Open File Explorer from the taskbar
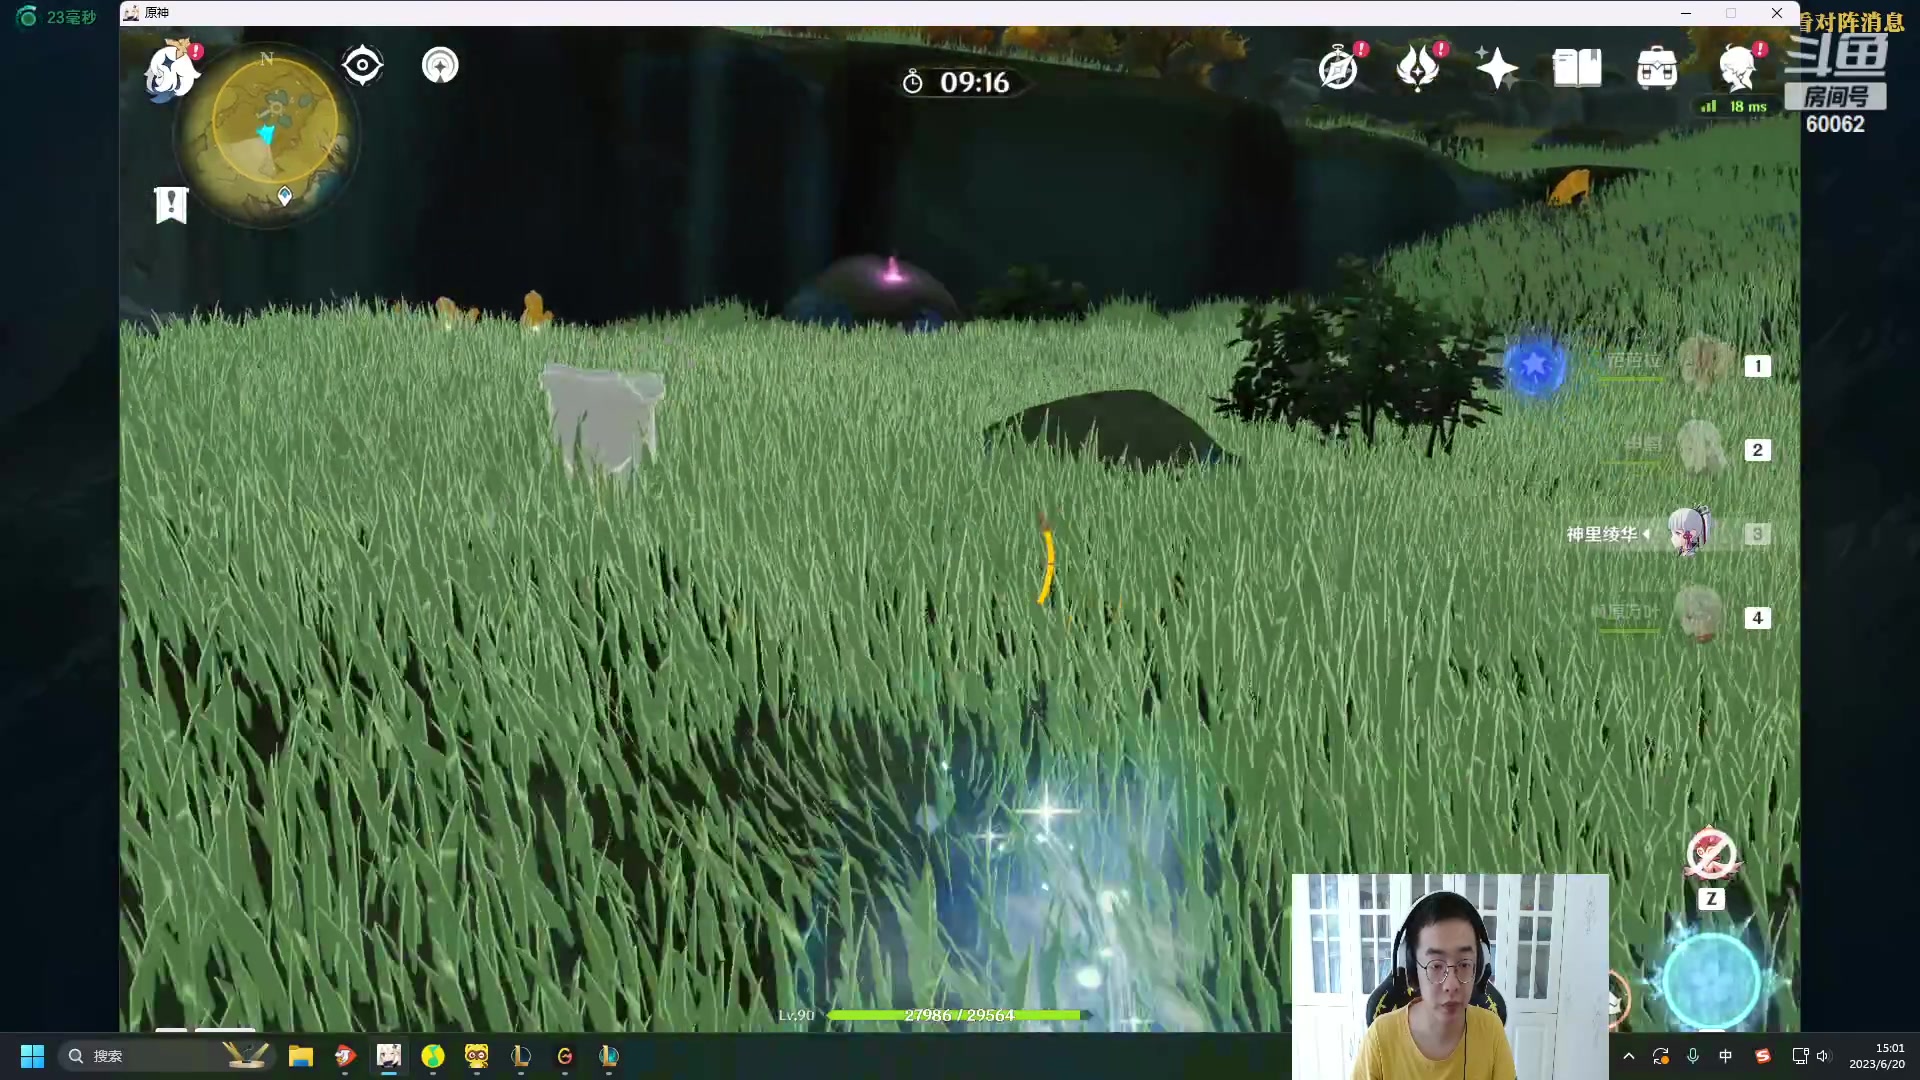The width and height of the screenshot is (1920, 1080). (x=301, y=1056)
